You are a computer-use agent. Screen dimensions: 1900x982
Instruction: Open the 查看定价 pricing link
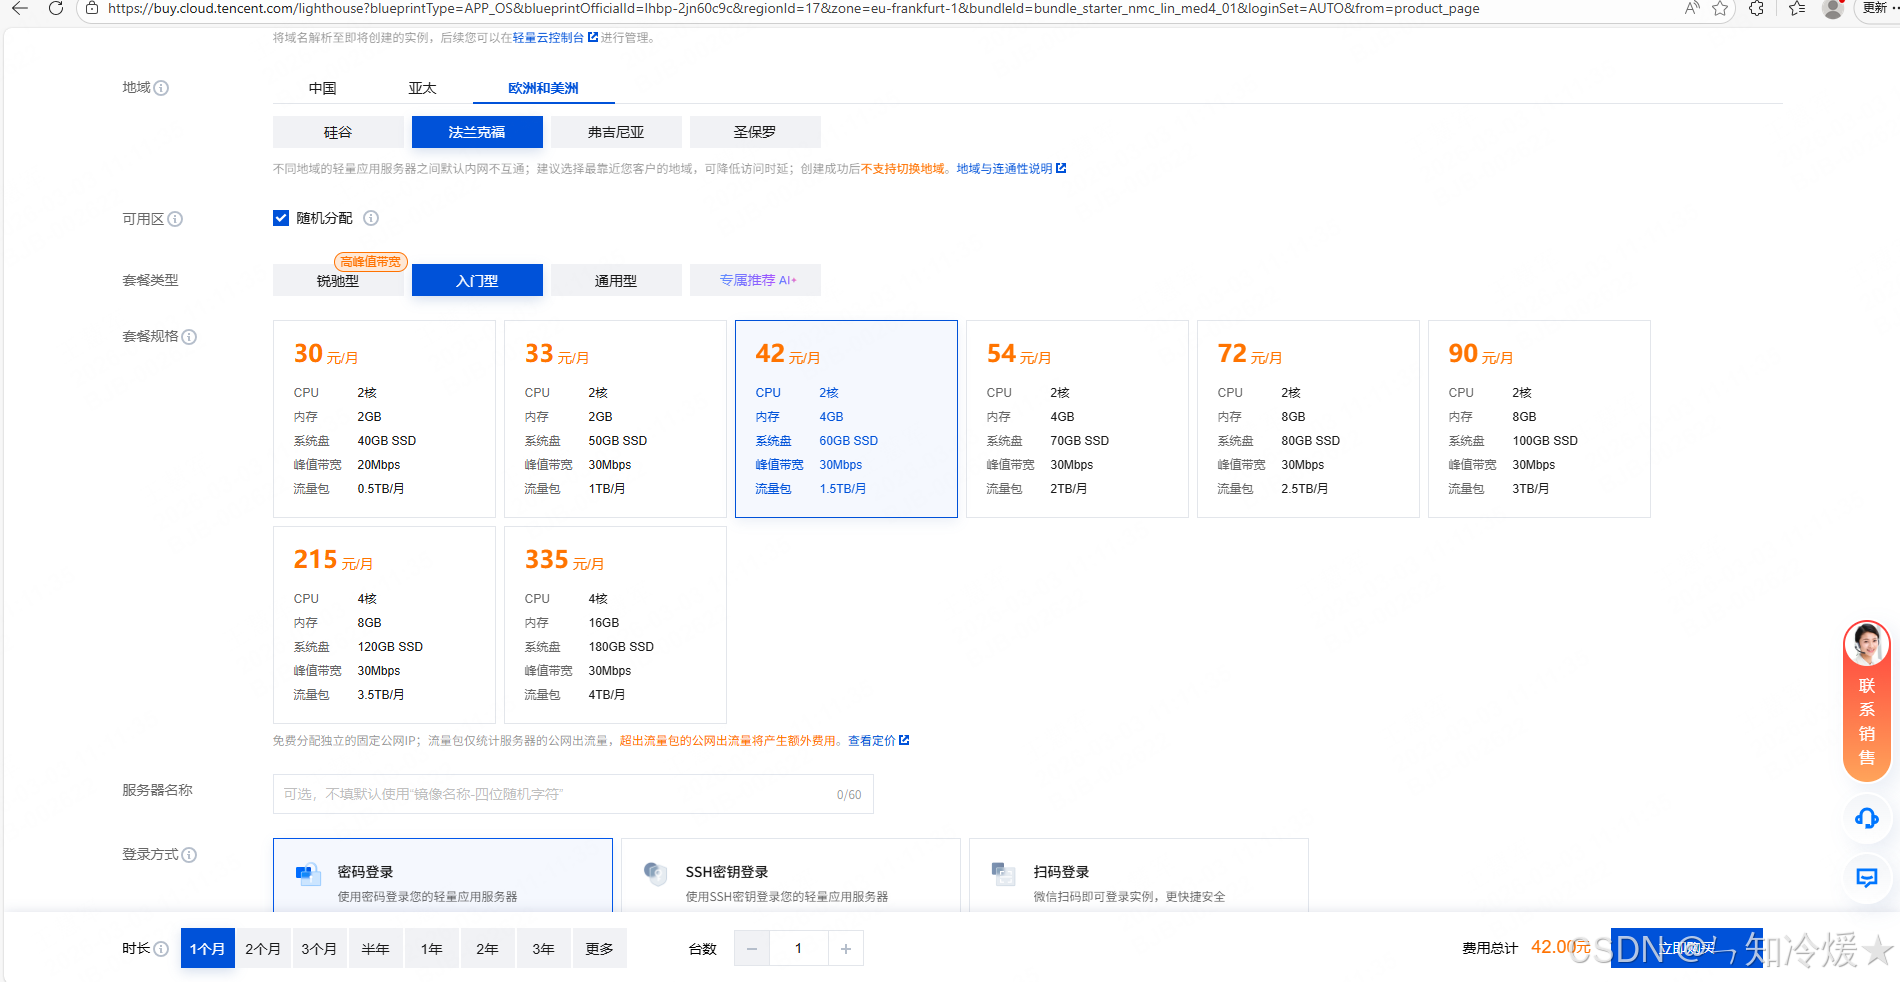pyautogui.click(x=871, y=740)
